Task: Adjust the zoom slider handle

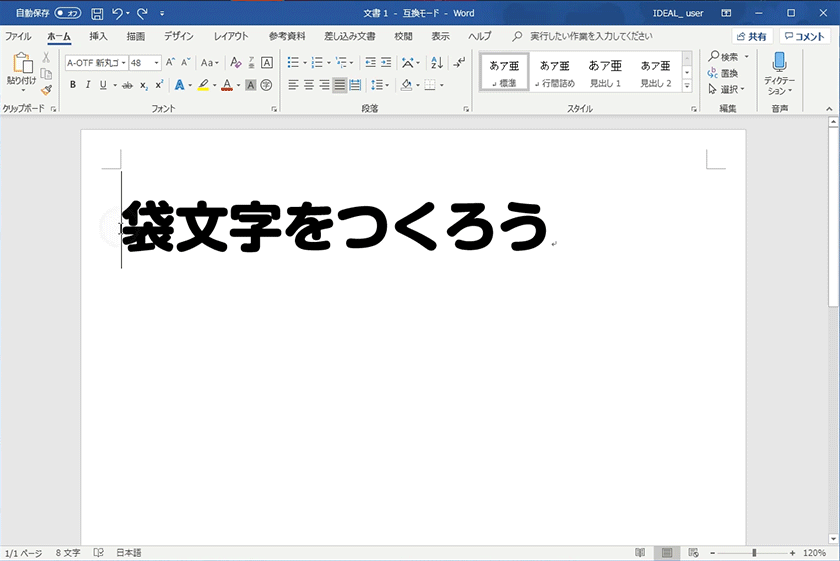Action: click(754, 553)
